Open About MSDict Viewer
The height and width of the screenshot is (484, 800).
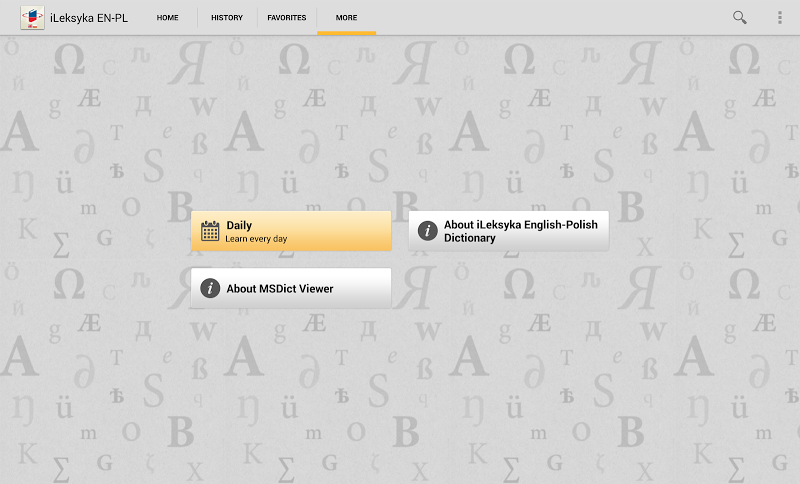coord(291,288)
